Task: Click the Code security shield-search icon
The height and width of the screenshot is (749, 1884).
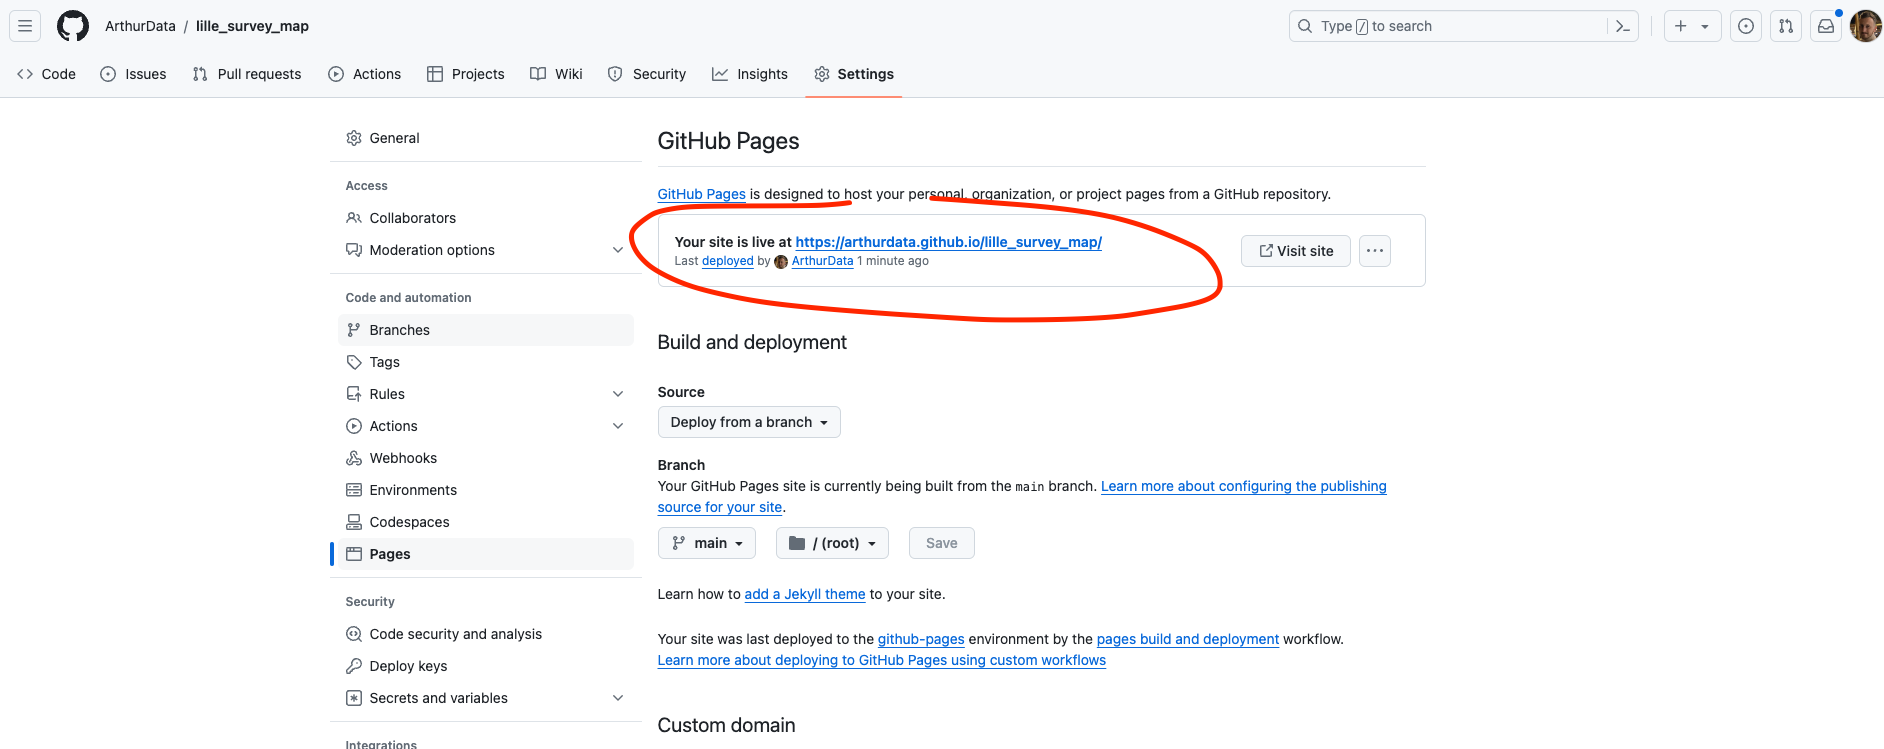Action: [354, 634]
